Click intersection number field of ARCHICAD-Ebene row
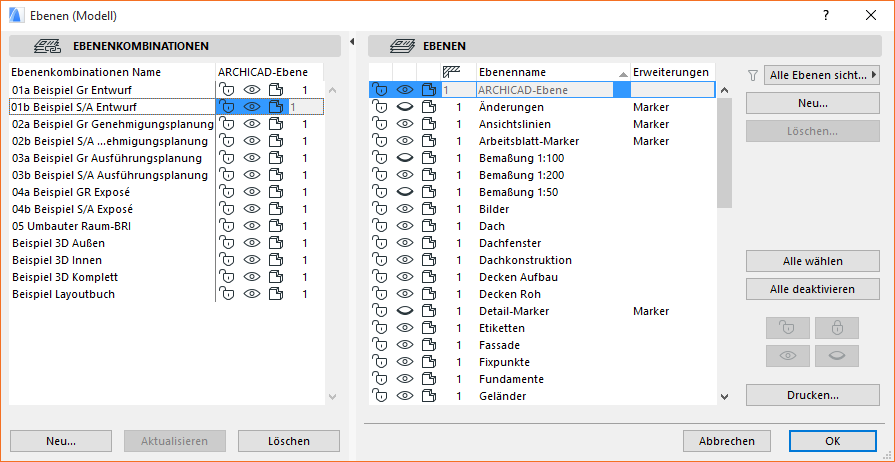The image size is (895, 462). tap(458, 90)
